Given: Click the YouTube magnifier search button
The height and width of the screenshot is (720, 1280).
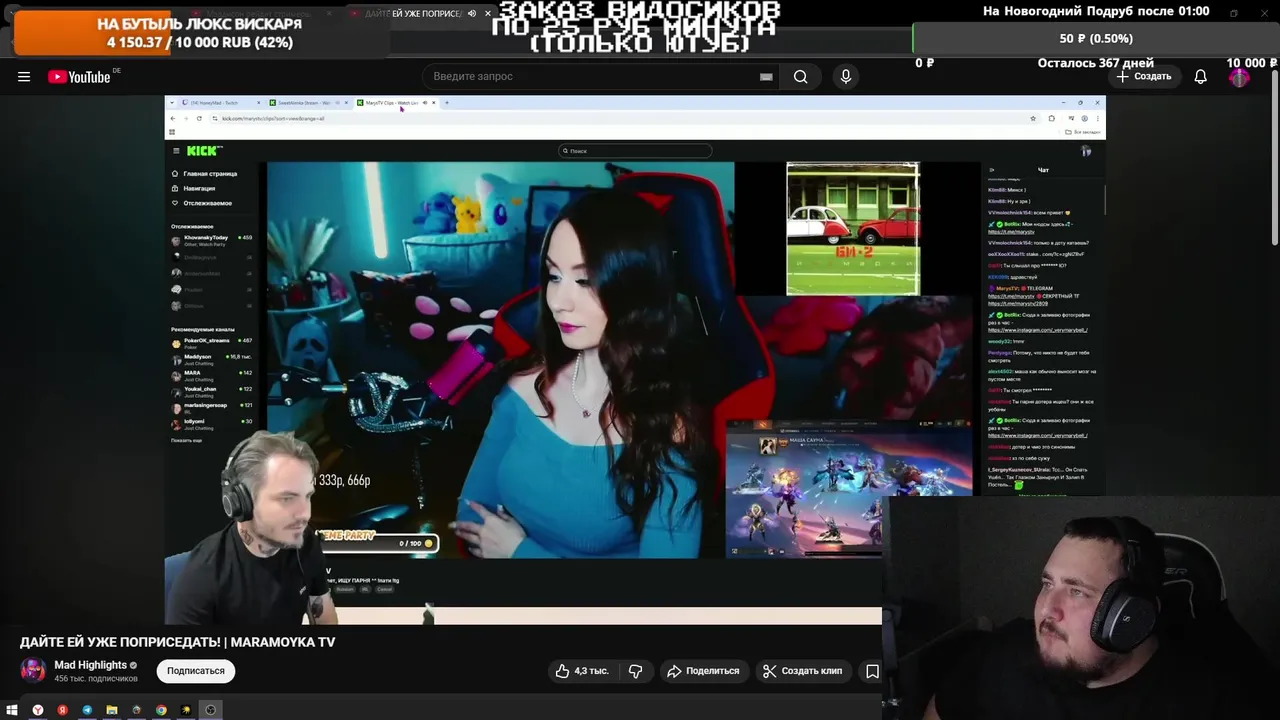Looking at the screenshot, I should coord(800,77).
